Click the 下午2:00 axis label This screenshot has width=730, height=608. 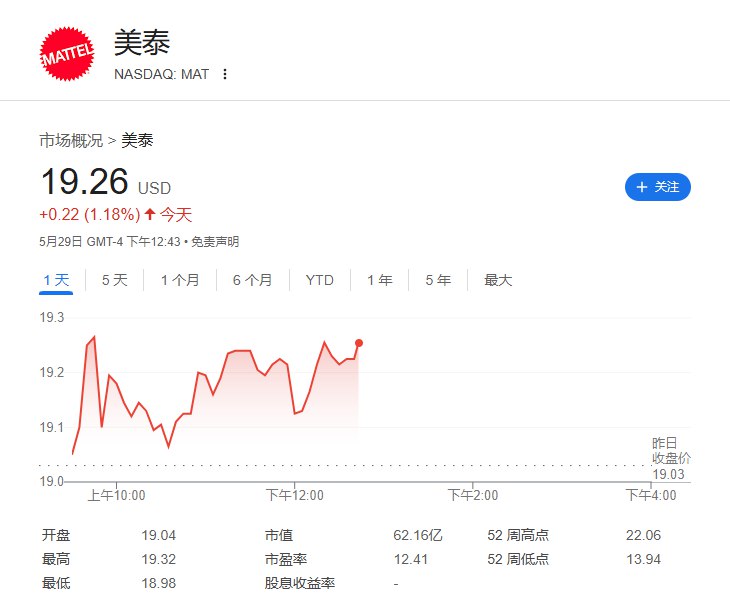click(x=473, y=495)
